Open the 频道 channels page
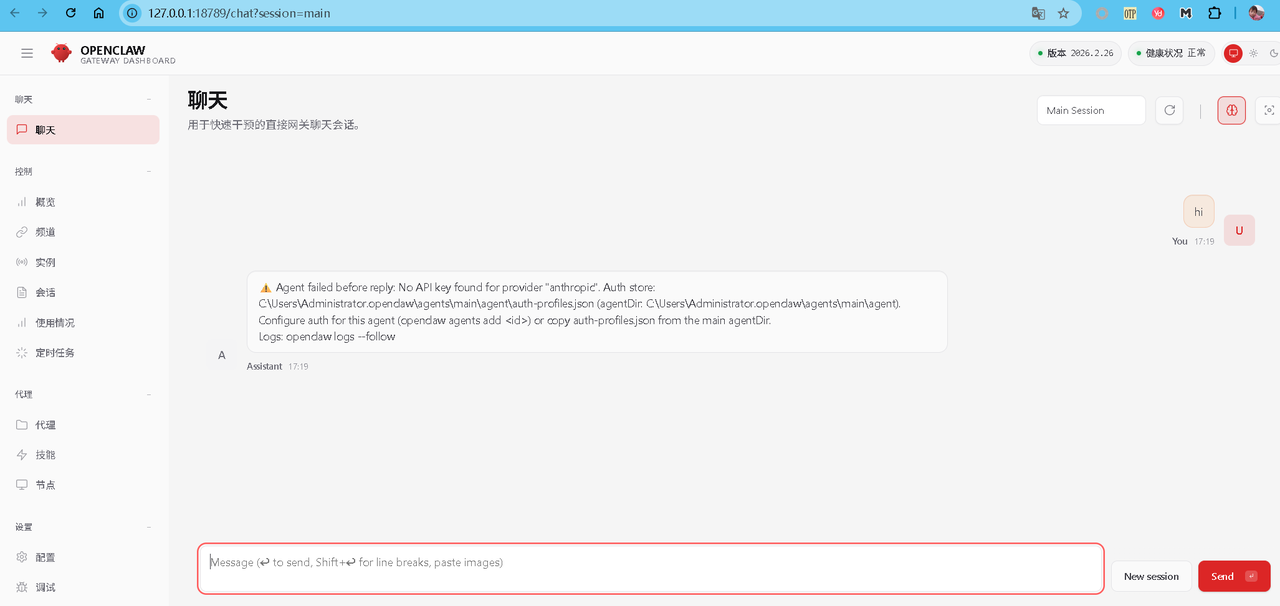The width and height of the screenshot is (1280, 606). click(x=83, y=232)
